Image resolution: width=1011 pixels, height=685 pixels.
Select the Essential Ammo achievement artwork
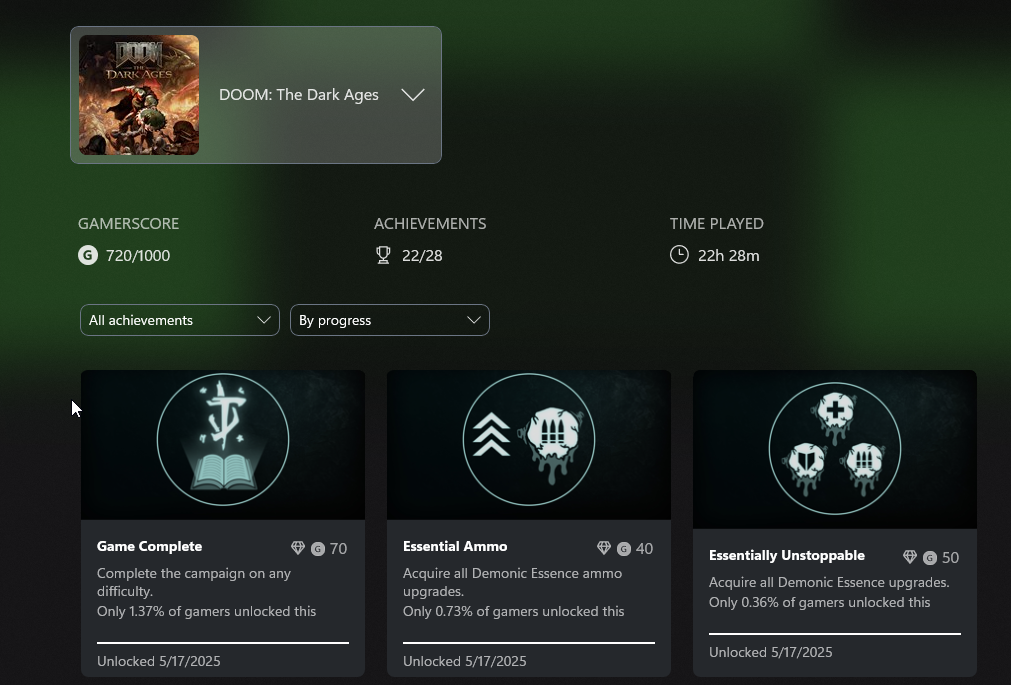tap(529, 444)
